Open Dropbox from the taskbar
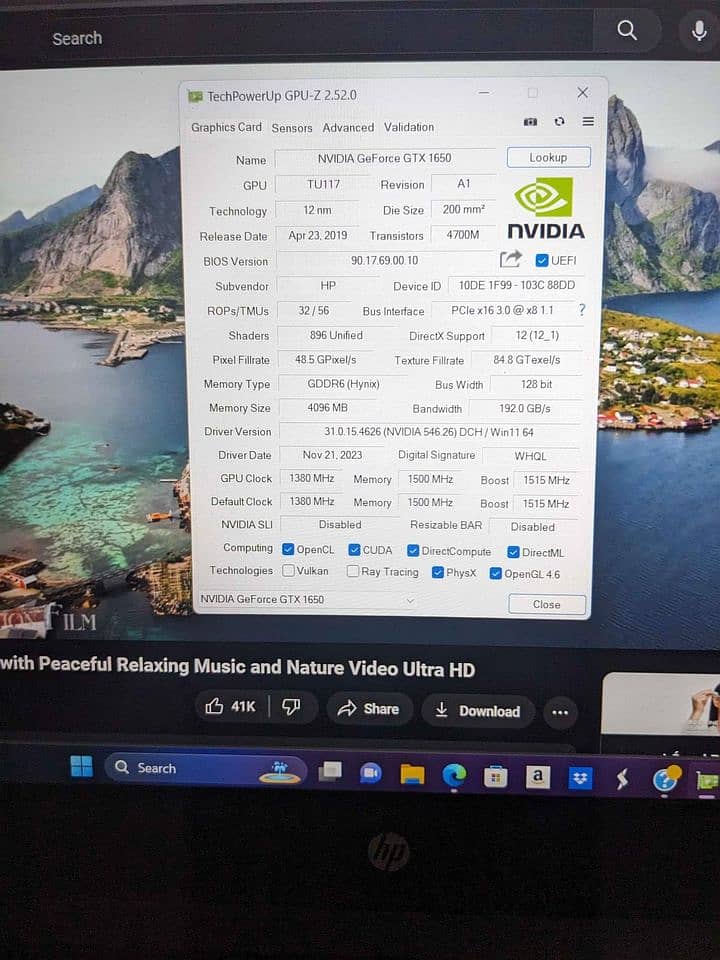 pos(581,778)
